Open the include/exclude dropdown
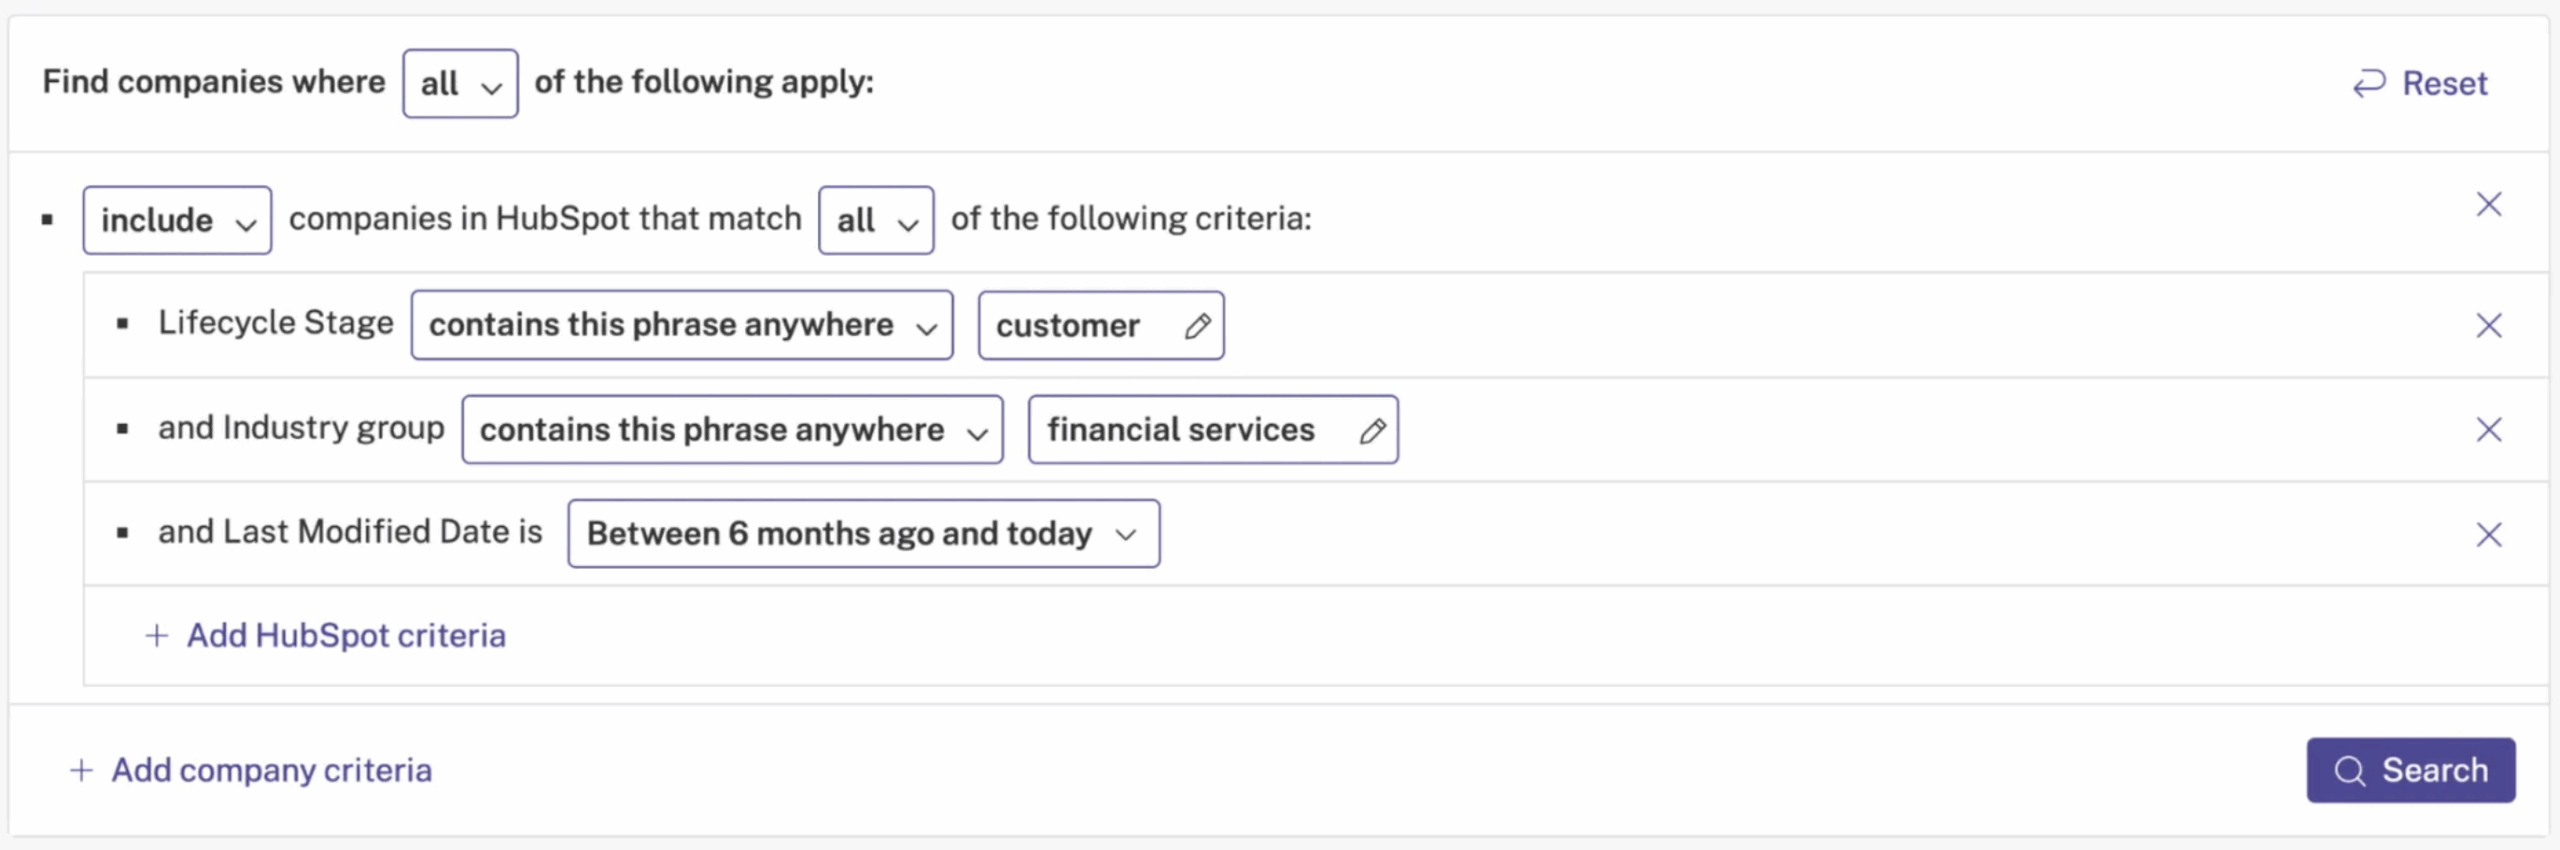The width and height of the screenshot is (2560, 850). coord(177,220)
